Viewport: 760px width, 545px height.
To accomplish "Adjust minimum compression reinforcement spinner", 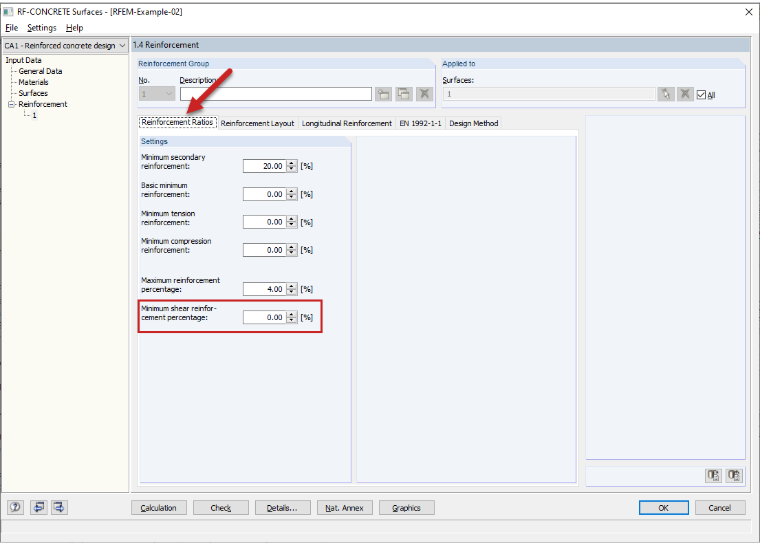I will click(x=291, y=250).
